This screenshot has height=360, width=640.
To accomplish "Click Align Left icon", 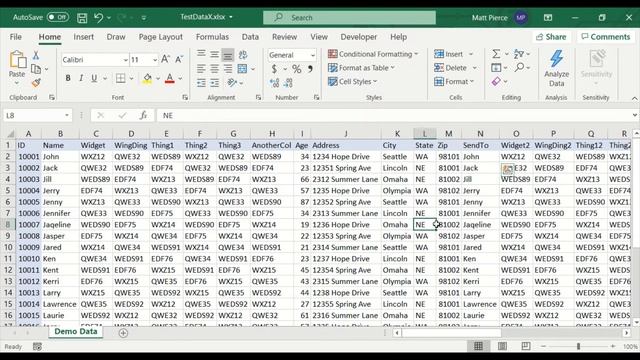I will pyautogui.click(x=201, y=69).
